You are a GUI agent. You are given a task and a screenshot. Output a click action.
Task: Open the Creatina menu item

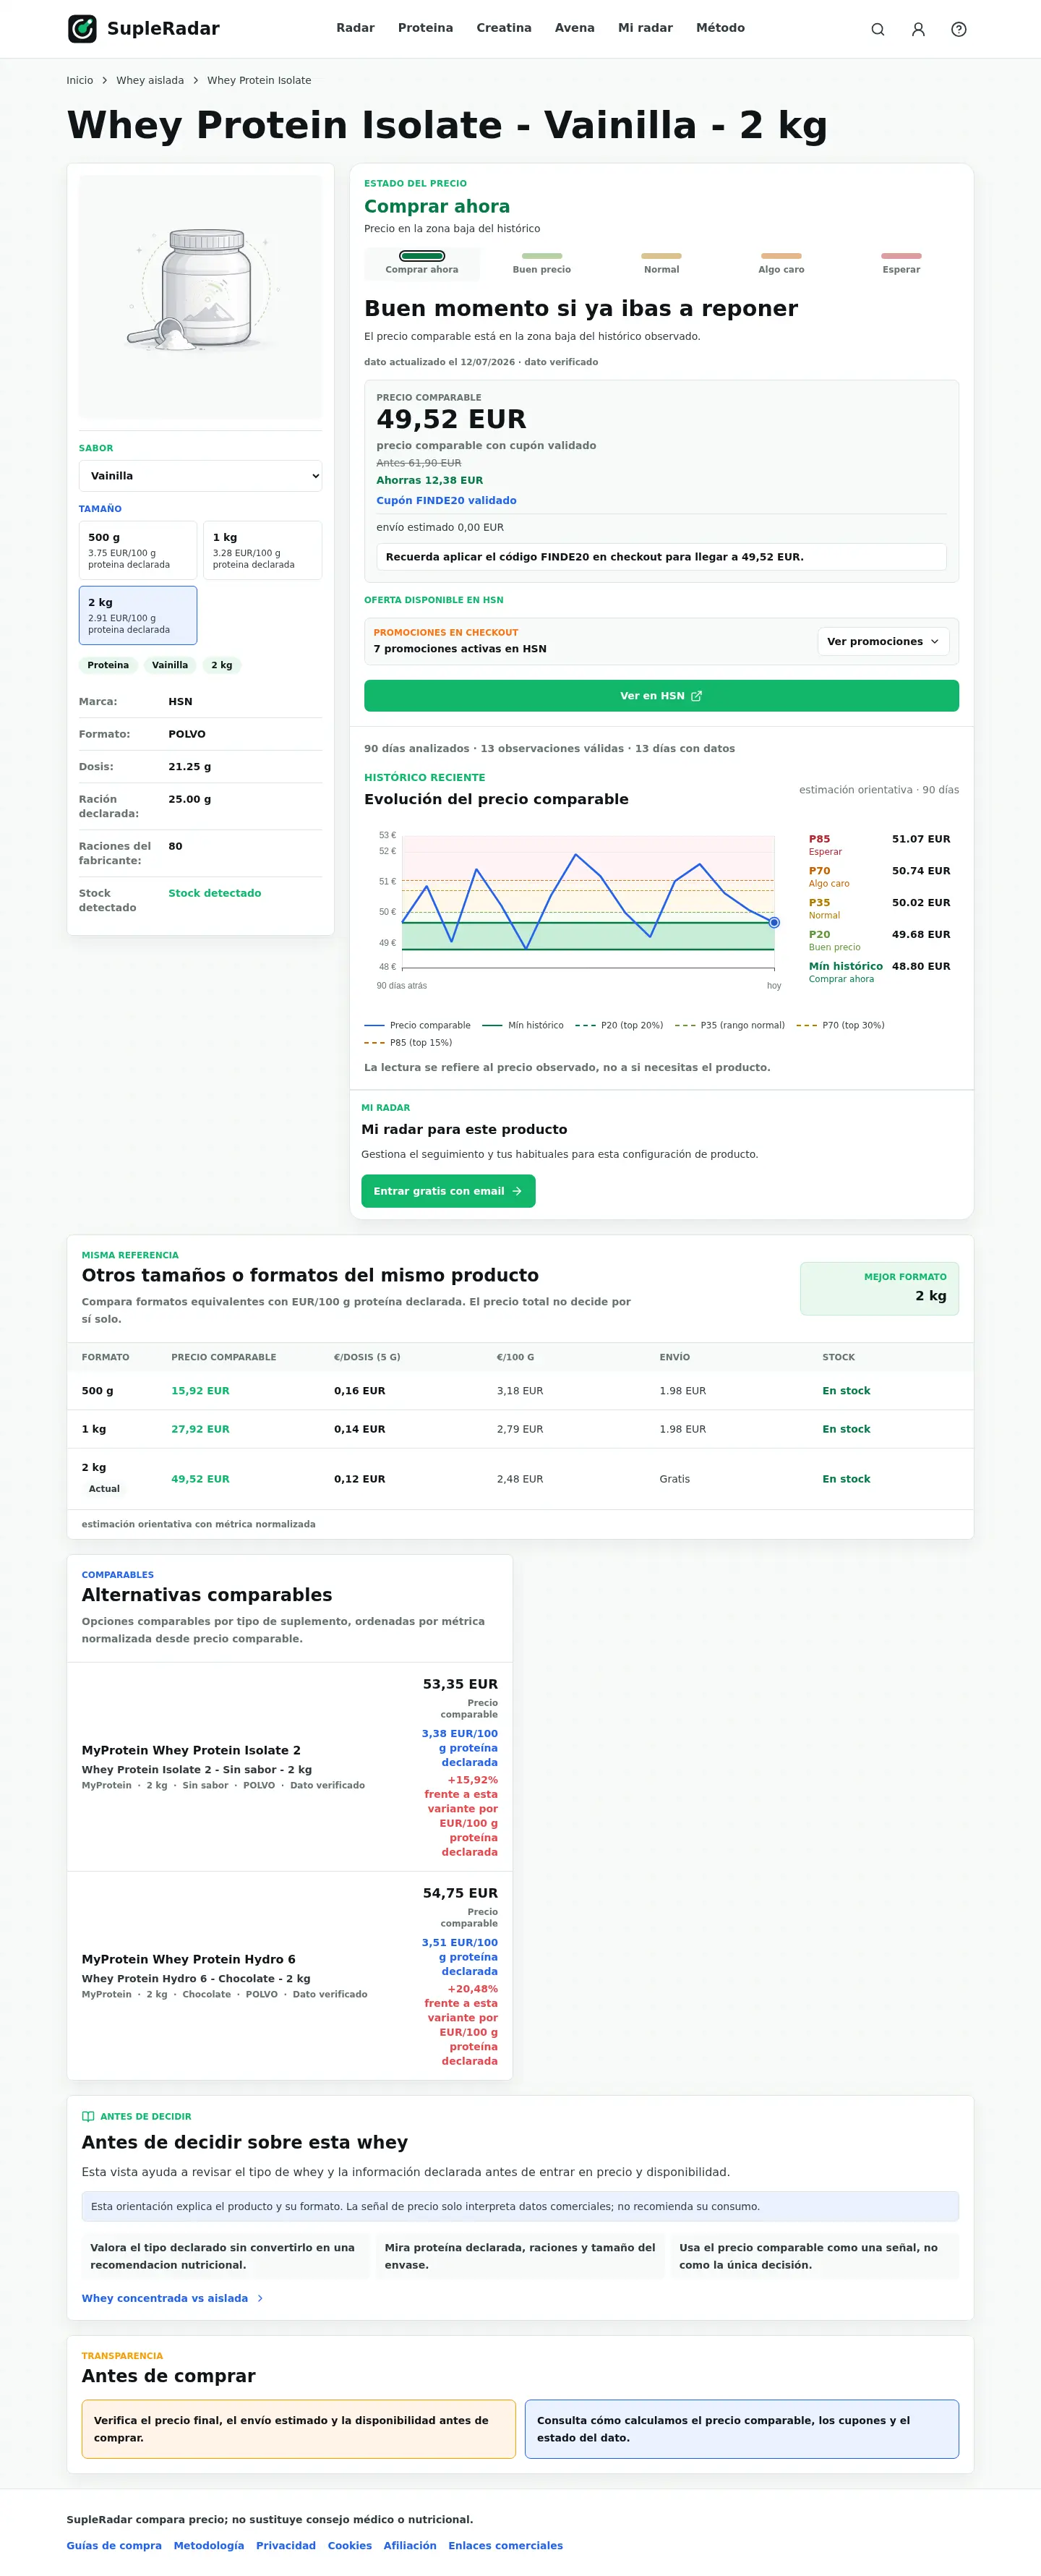[x=504, y=28]
